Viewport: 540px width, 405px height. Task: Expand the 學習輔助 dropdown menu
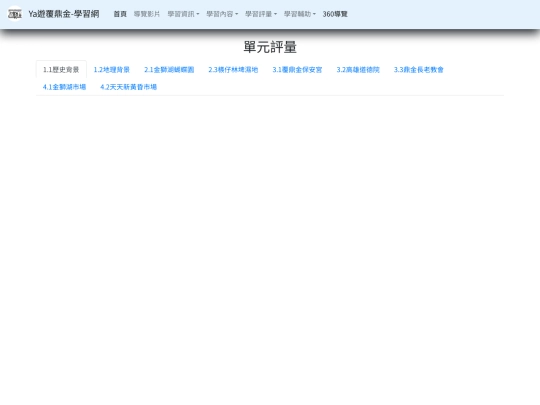point(300,14)
